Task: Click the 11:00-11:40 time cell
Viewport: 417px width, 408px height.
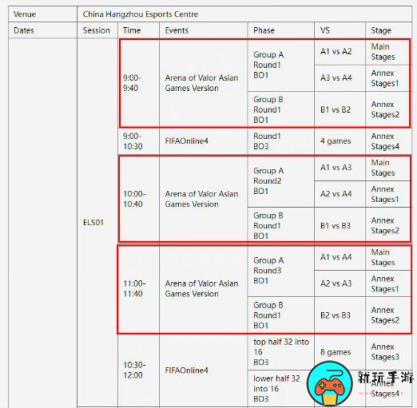Action: (139, 289)
